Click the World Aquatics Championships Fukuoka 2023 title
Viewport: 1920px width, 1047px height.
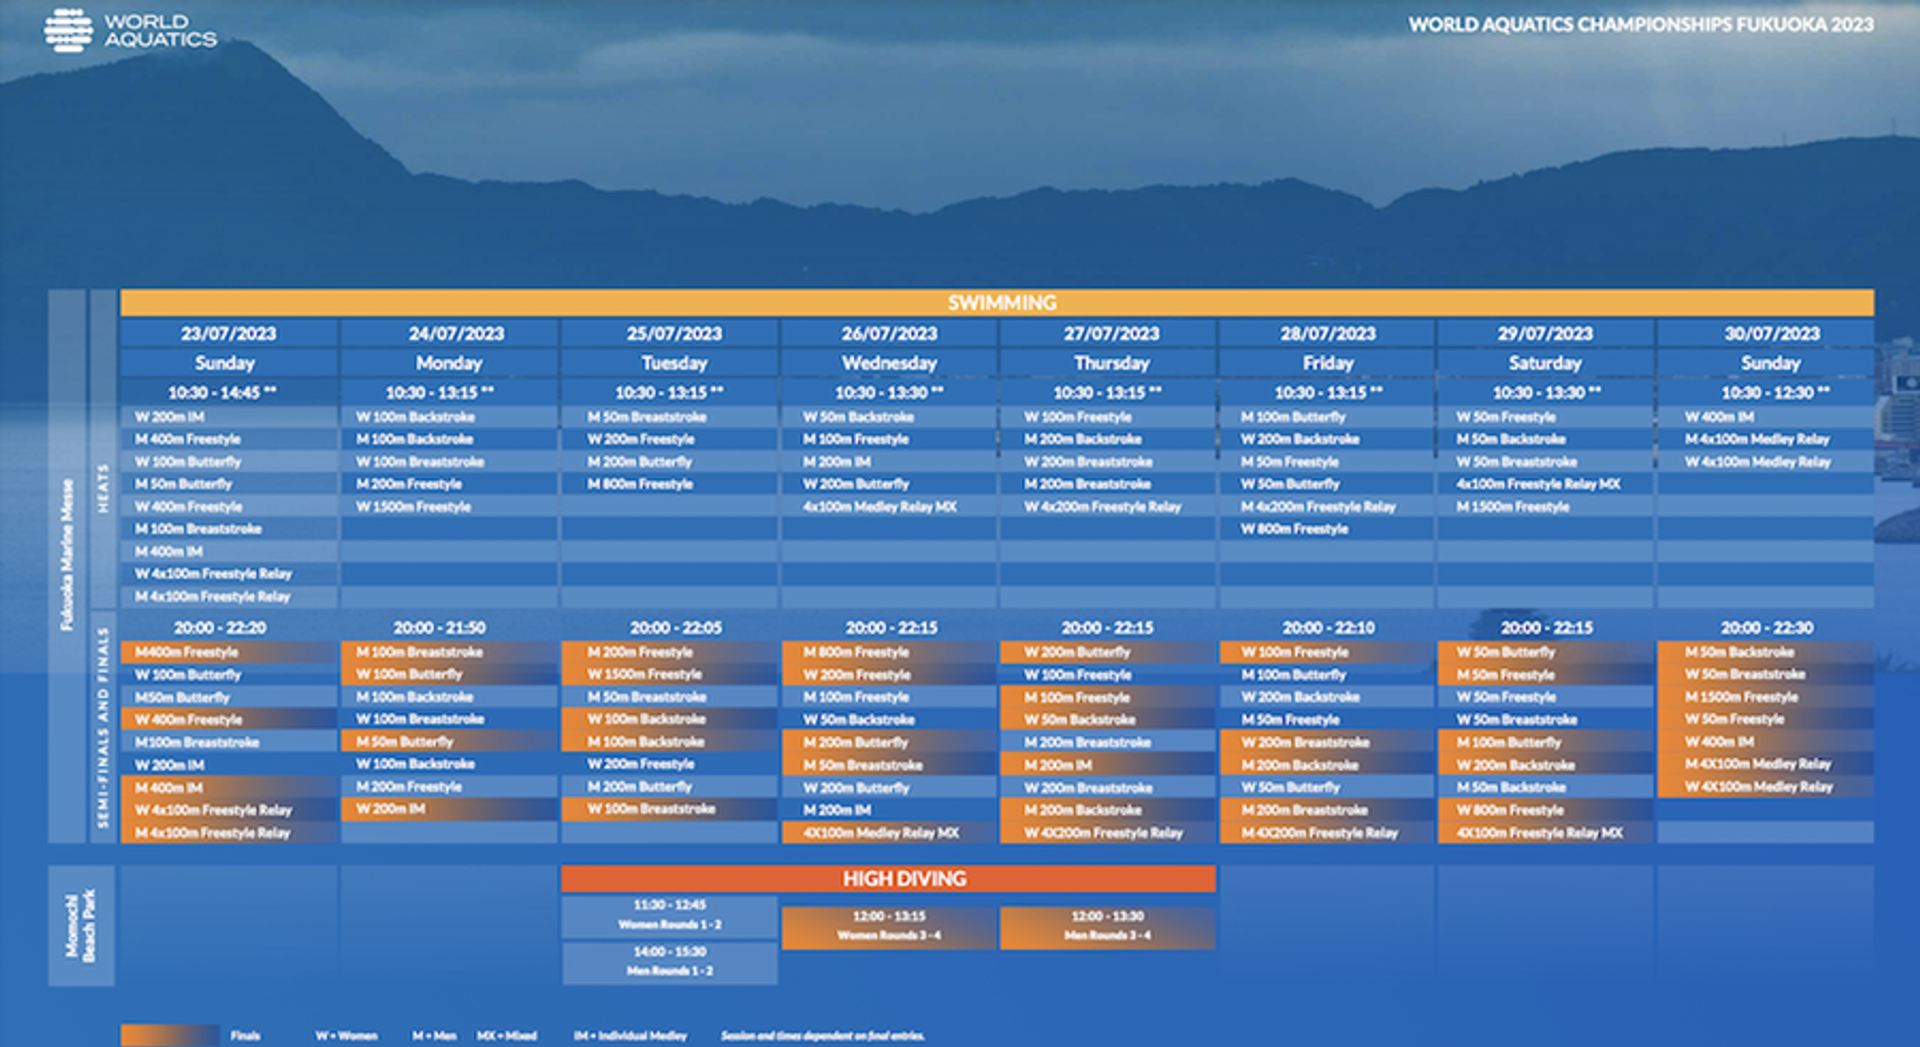pyautogui.click(x=1640, y=25)
